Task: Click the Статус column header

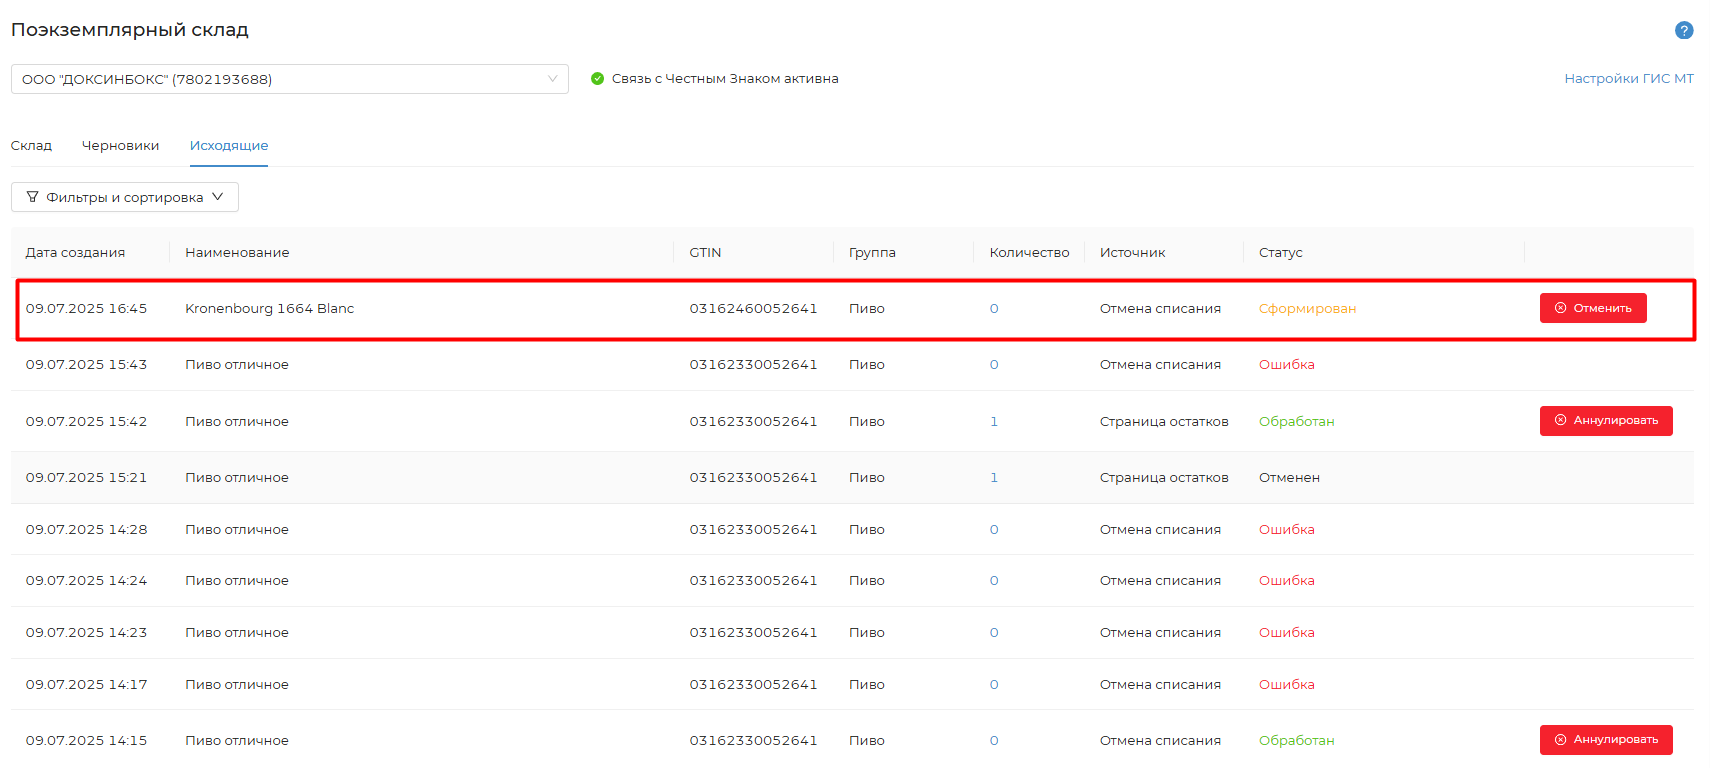Action: 1280,253
